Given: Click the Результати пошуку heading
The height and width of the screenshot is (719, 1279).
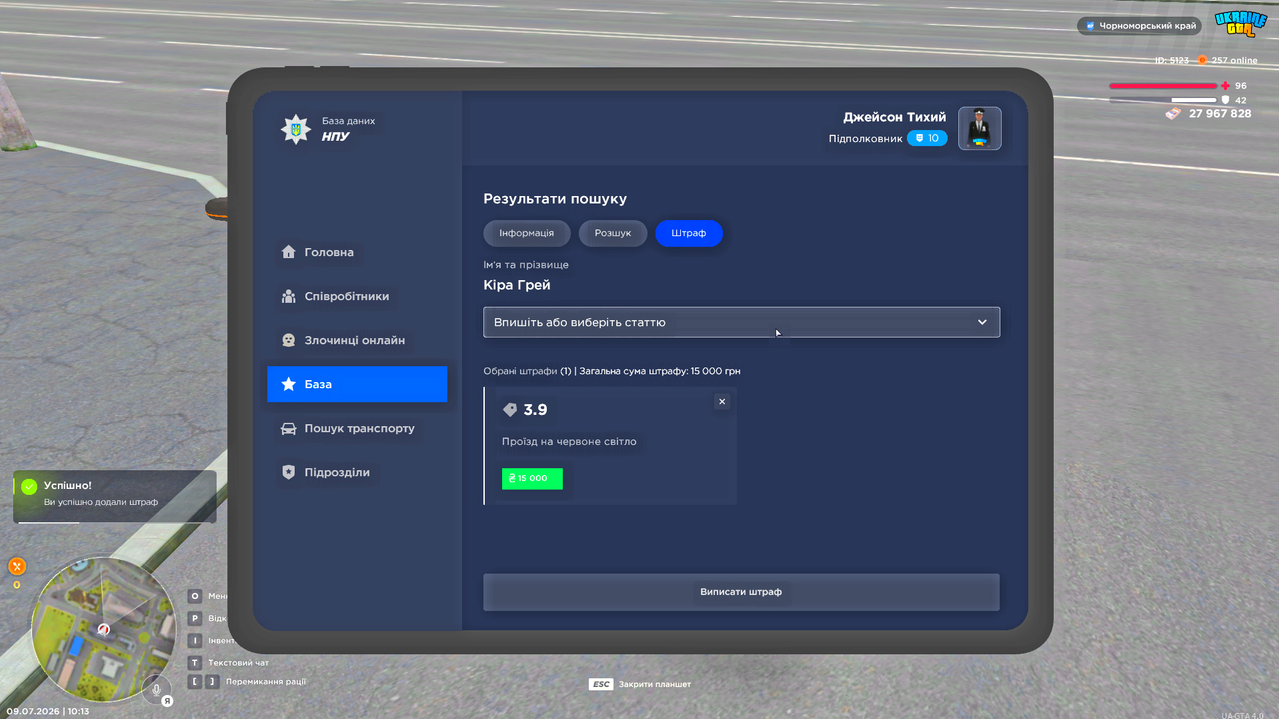Looking at the screenshot, I should [x=555, y=199].
